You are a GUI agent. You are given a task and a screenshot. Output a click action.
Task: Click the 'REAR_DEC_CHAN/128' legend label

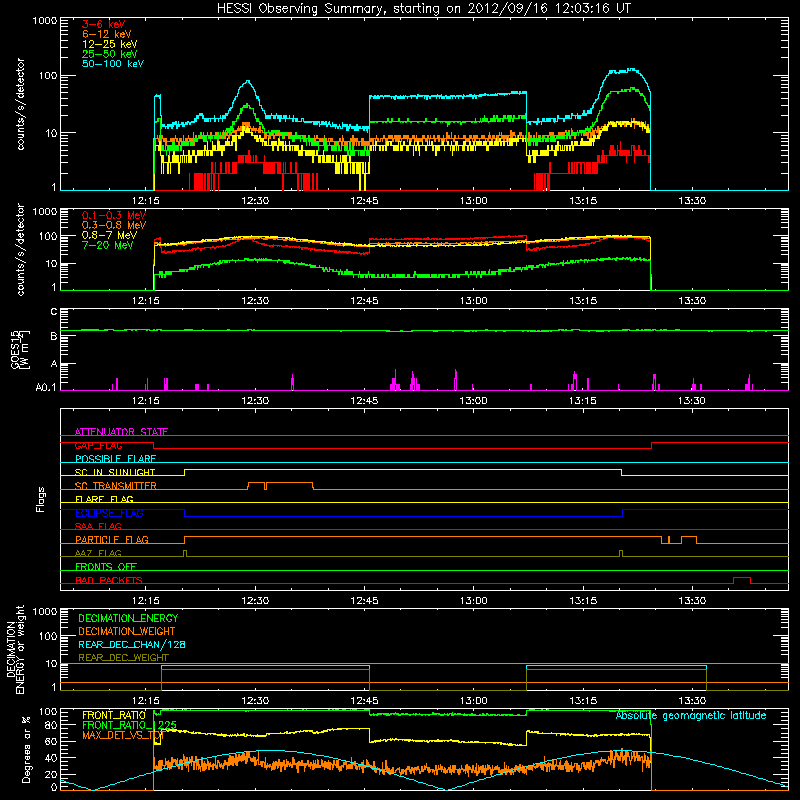point(132,645)
